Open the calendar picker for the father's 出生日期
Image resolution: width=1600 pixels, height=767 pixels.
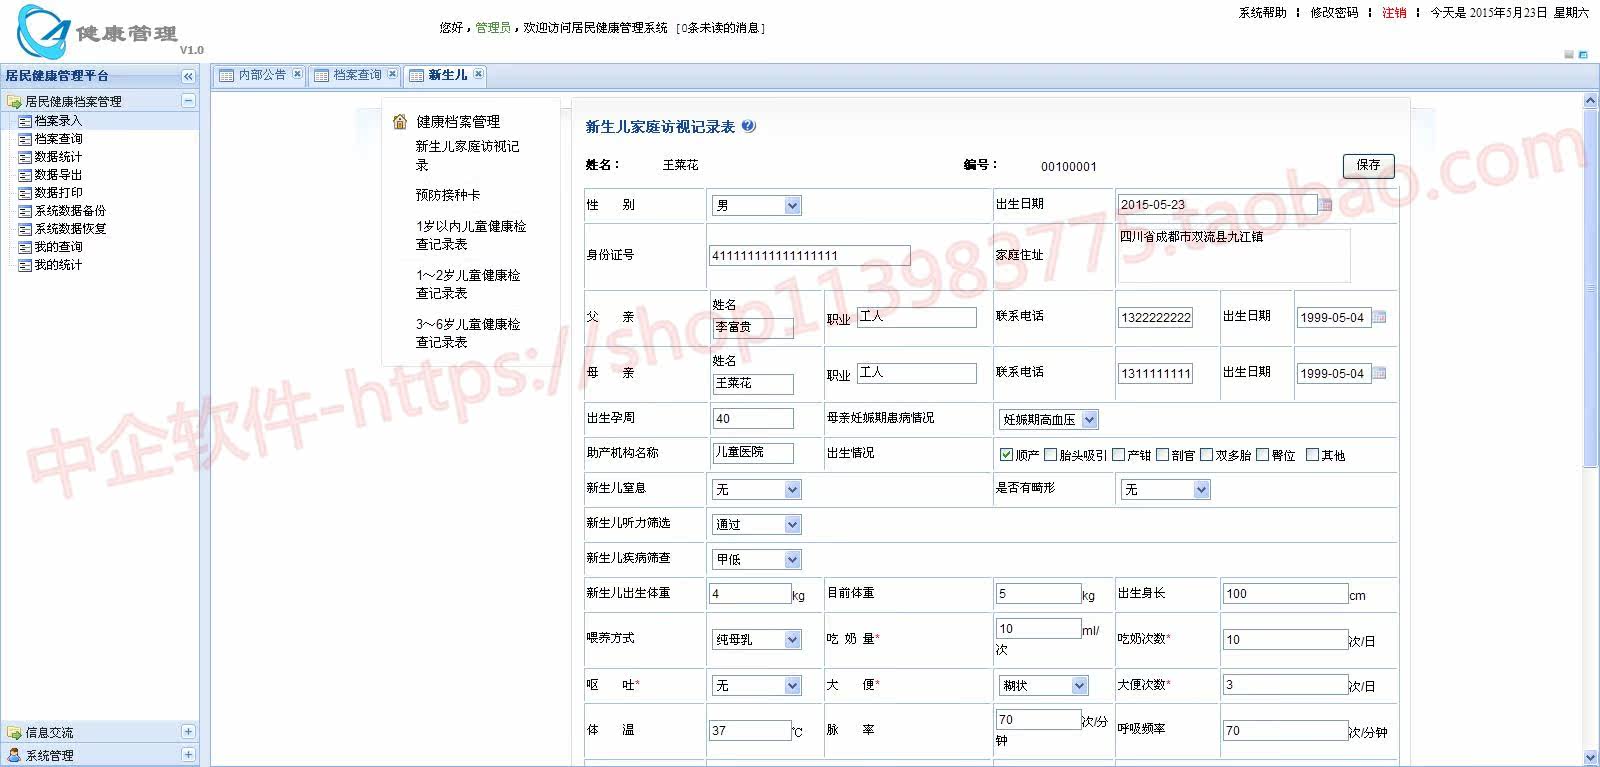(1379, 317)
